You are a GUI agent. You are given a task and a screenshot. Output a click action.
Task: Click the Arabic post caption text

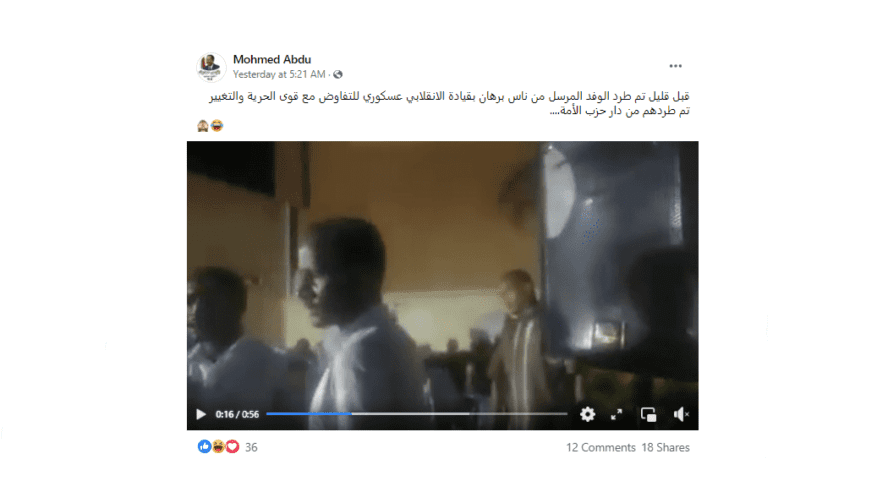[449, 103]
